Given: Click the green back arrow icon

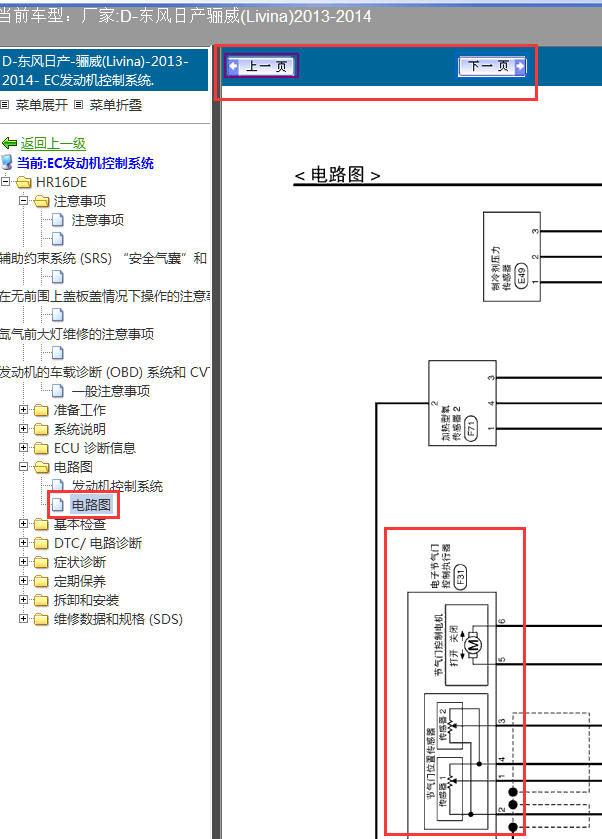Looking at the screenshot, I should pos(10,143).
